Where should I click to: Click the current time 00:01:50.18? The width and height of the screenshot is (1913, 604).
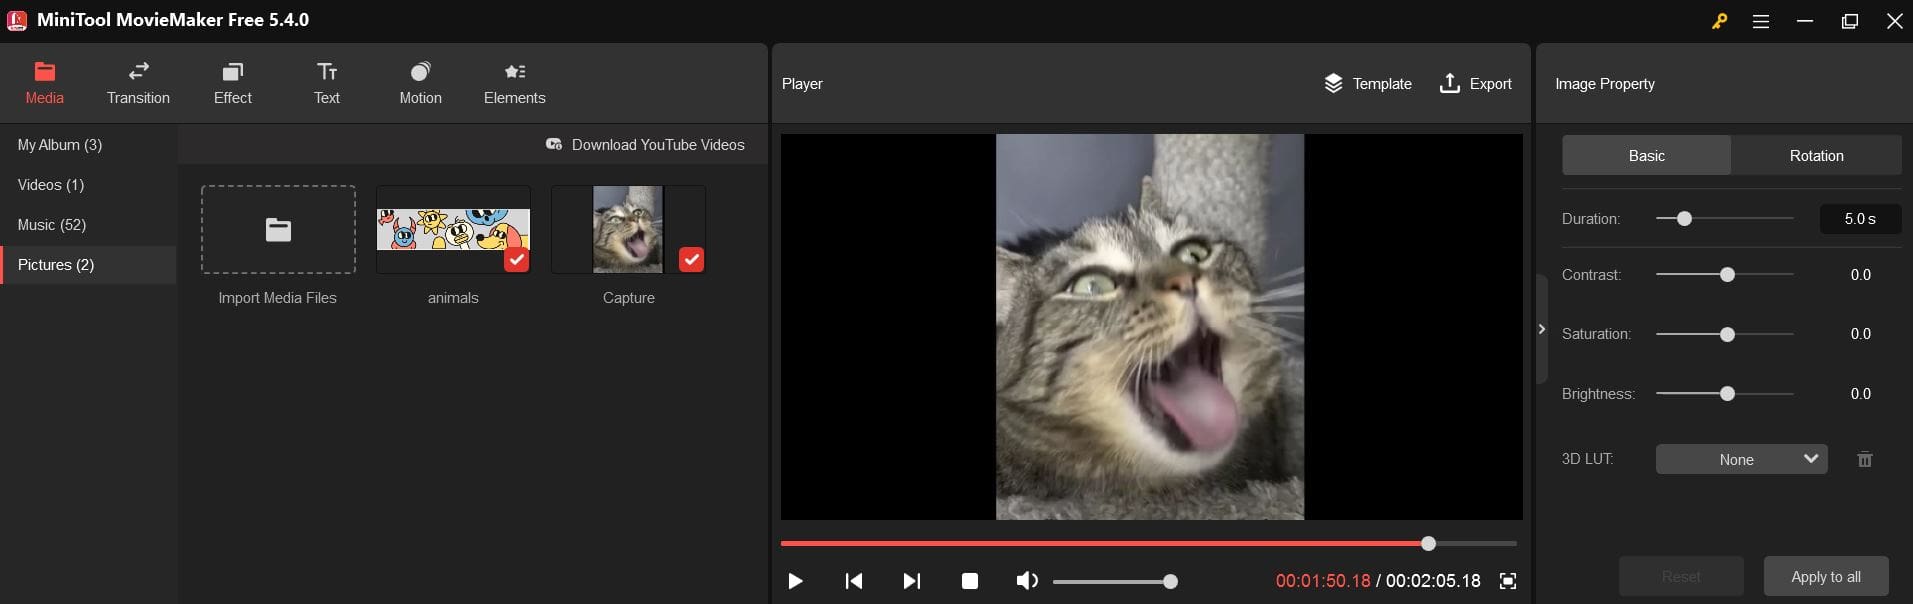pos(1323,581)
